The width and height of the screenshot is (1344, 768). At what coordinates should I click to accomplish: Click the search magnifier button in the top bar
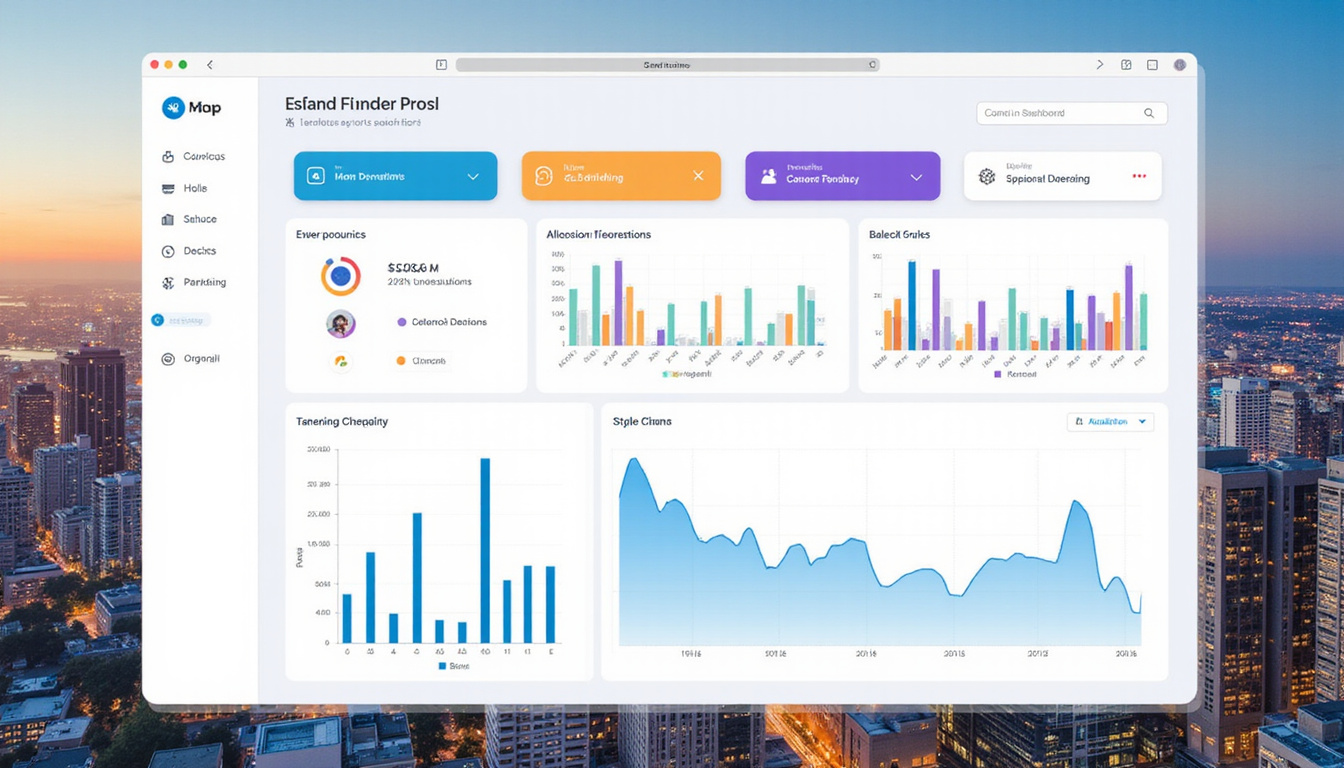[x=1149, y=113]
